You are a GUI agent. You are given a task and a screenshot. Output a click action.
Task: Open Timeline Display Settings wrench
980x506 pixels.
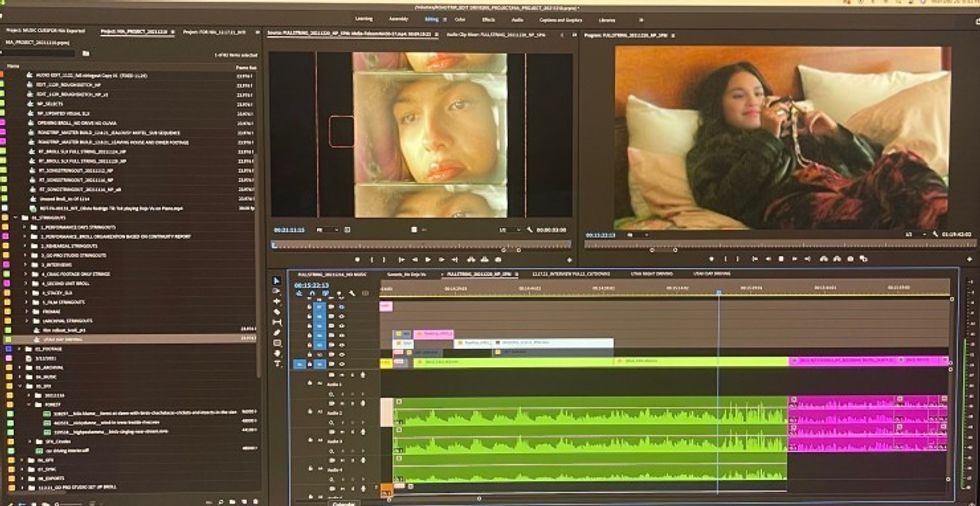[352, 294]
